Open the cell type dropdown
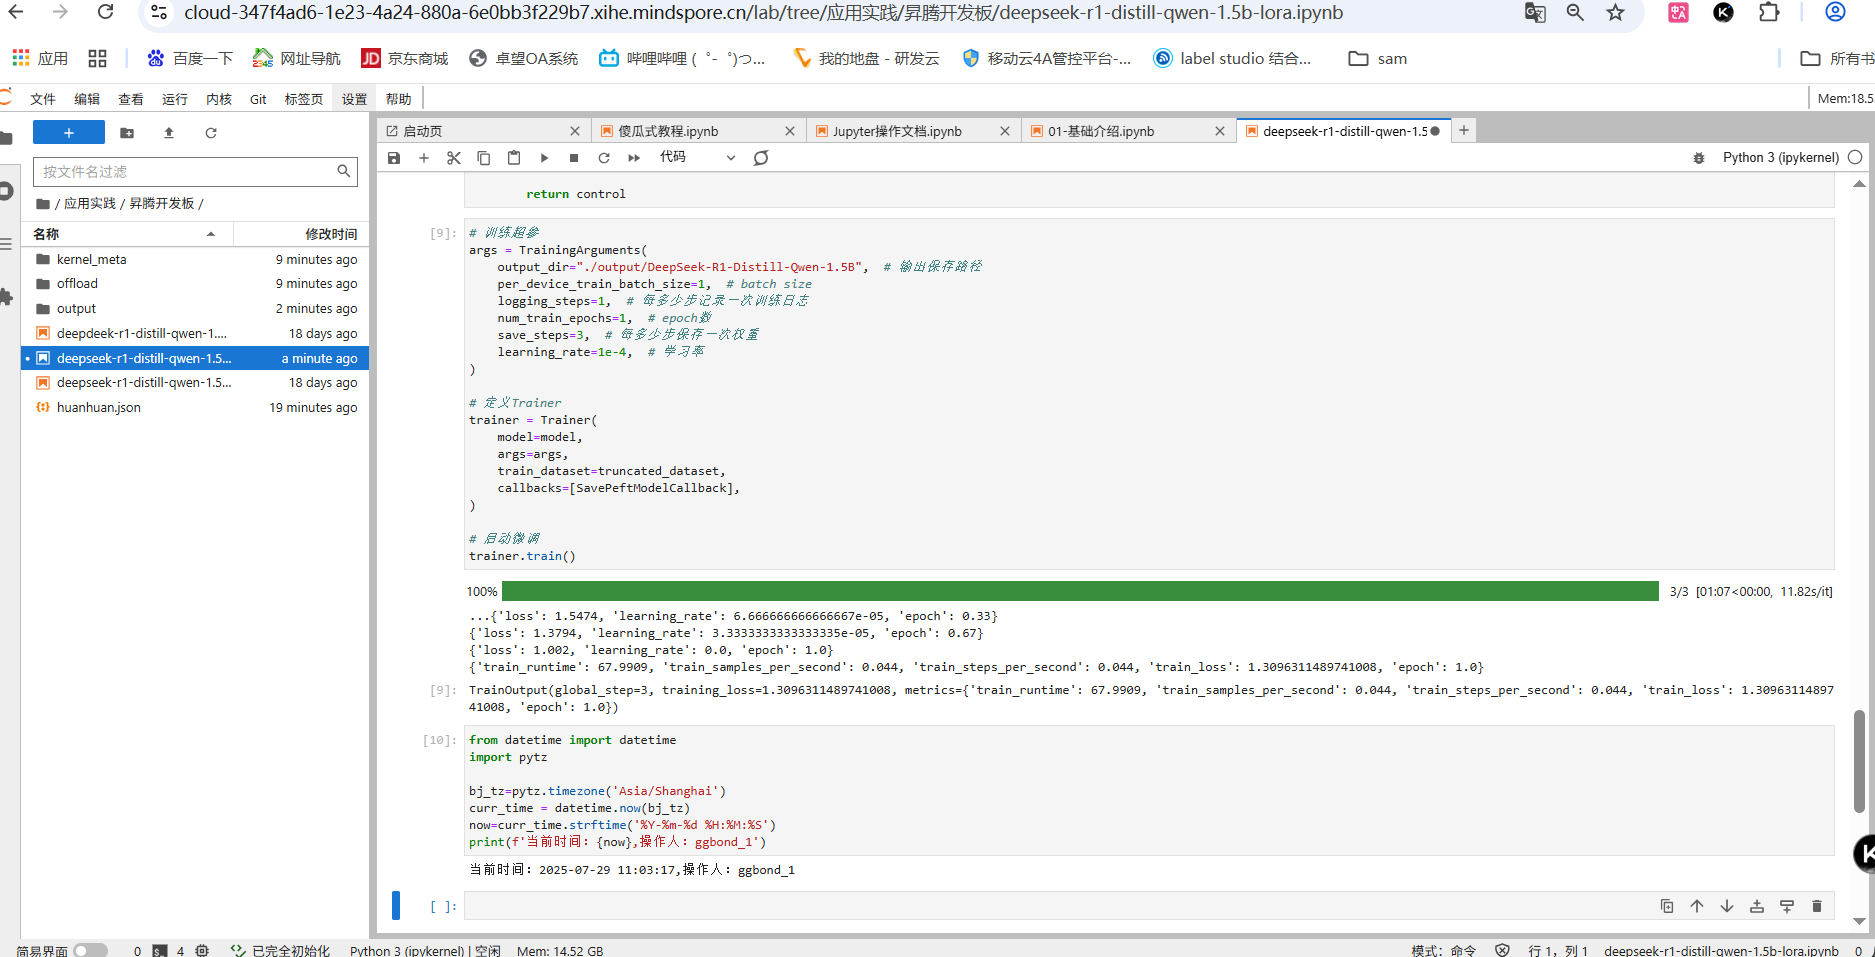 [697, 158]
